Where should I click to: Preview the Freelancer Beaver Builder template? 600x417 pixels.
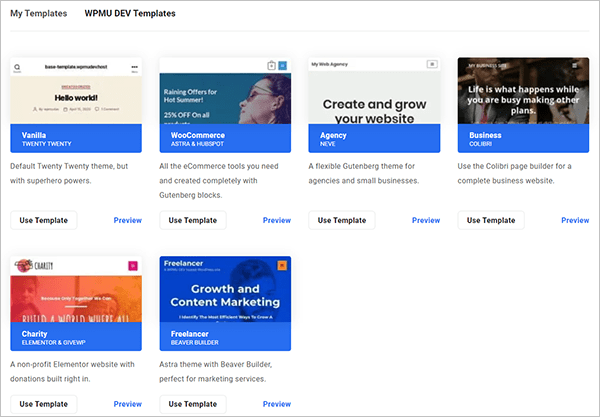(x=277, y=404)
